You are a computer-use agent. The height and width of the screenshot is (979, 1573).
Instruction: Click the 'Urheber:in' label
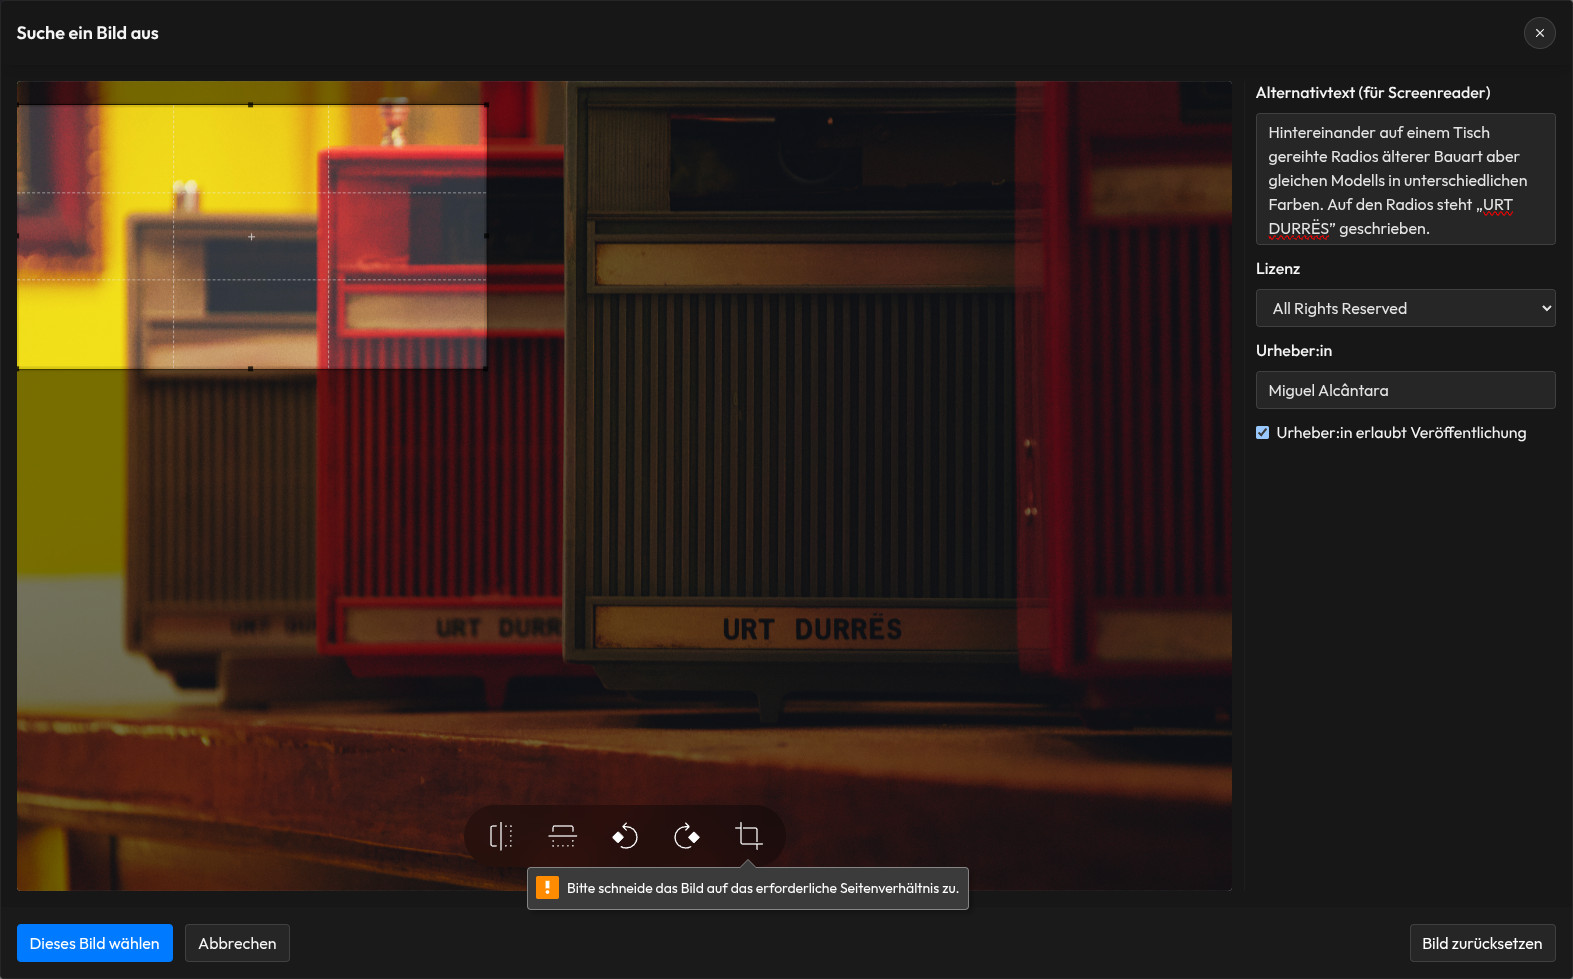[x=1294, y=351]
